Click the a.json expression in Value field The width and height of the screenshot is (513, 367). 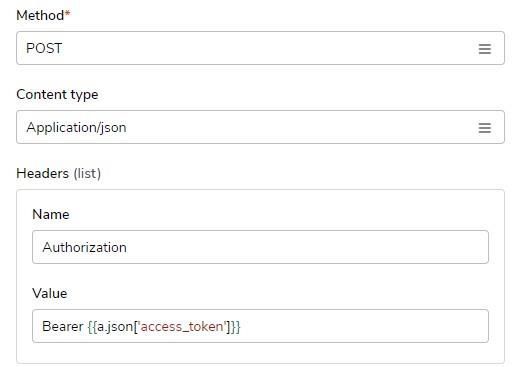[115, 327]
